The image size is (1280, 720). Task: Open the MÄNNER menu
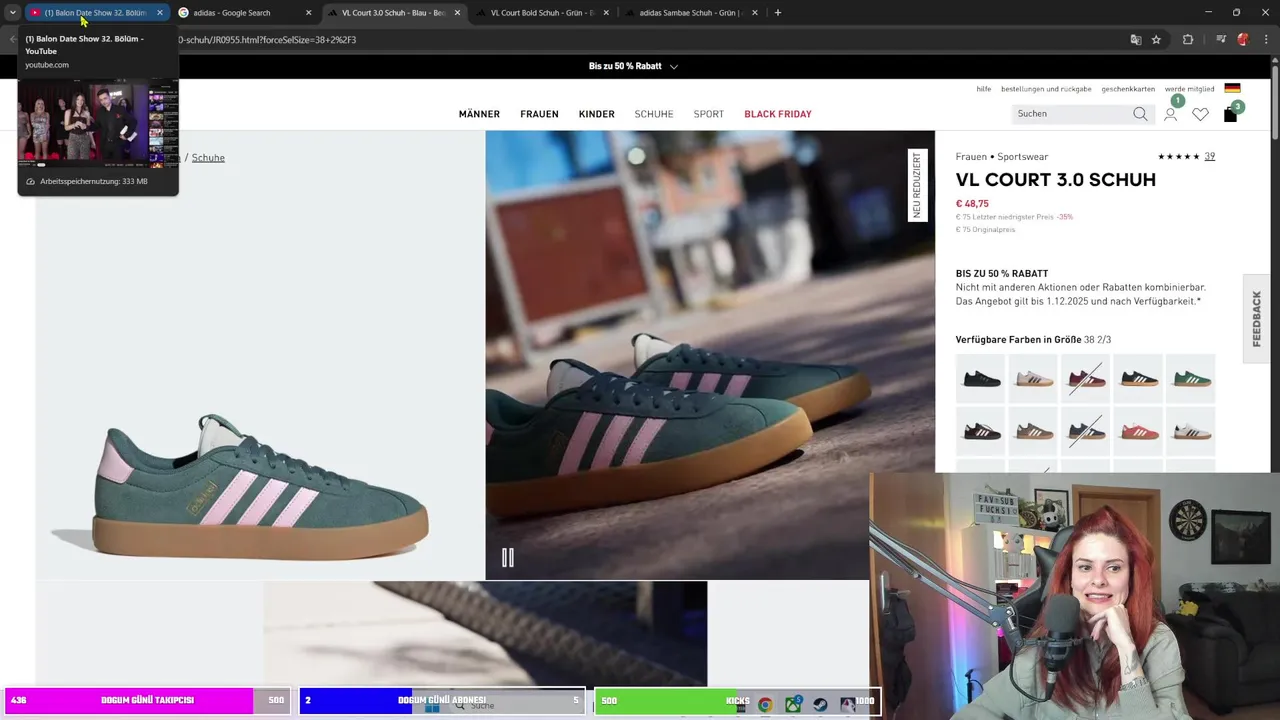pos(479,114)
